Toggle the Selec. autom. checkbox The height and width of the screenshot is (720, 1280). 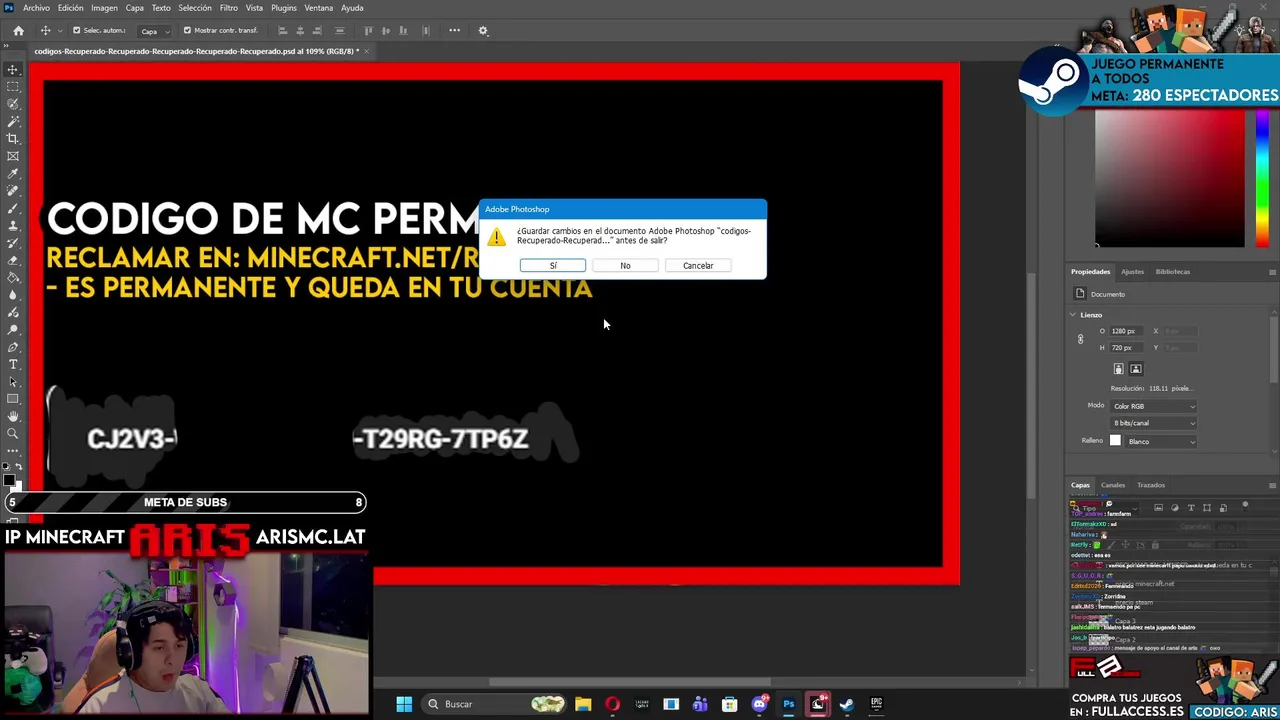coord(76,30)
